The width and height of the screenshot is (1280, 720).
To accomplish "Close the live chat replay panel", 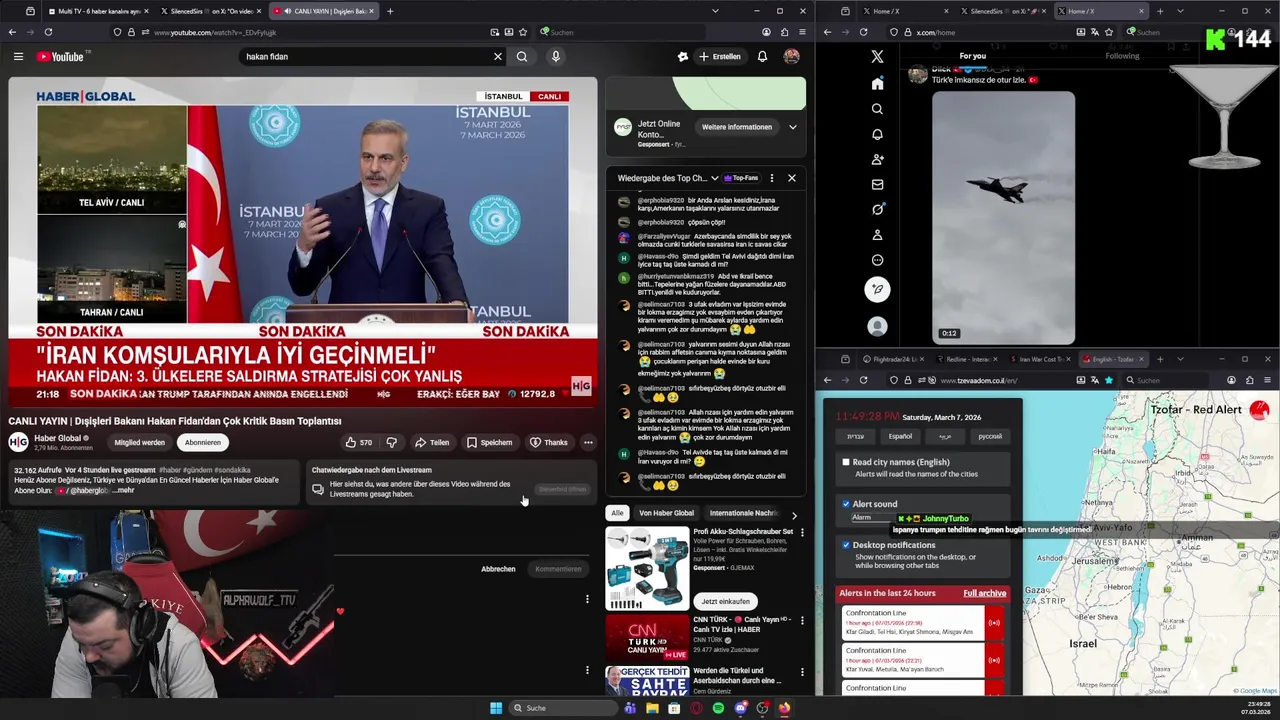I will coord(791,178).
